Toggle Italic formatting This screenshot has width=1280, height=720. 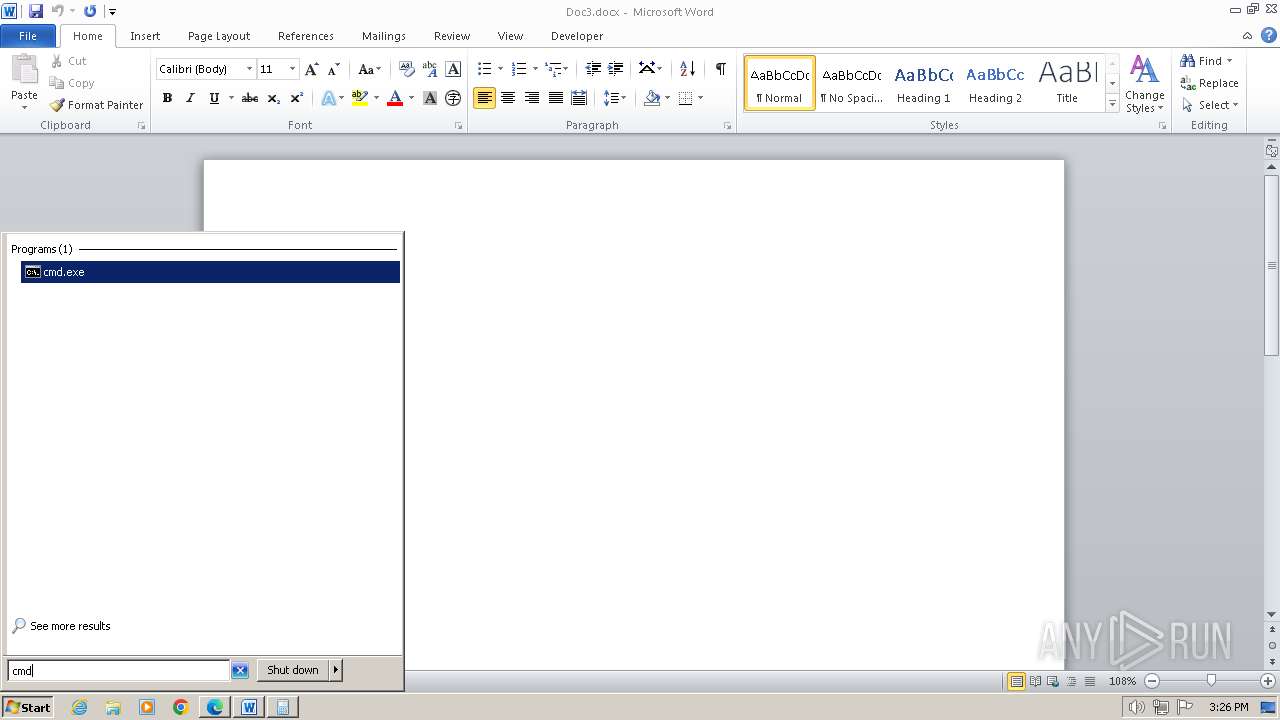[190, 98]
